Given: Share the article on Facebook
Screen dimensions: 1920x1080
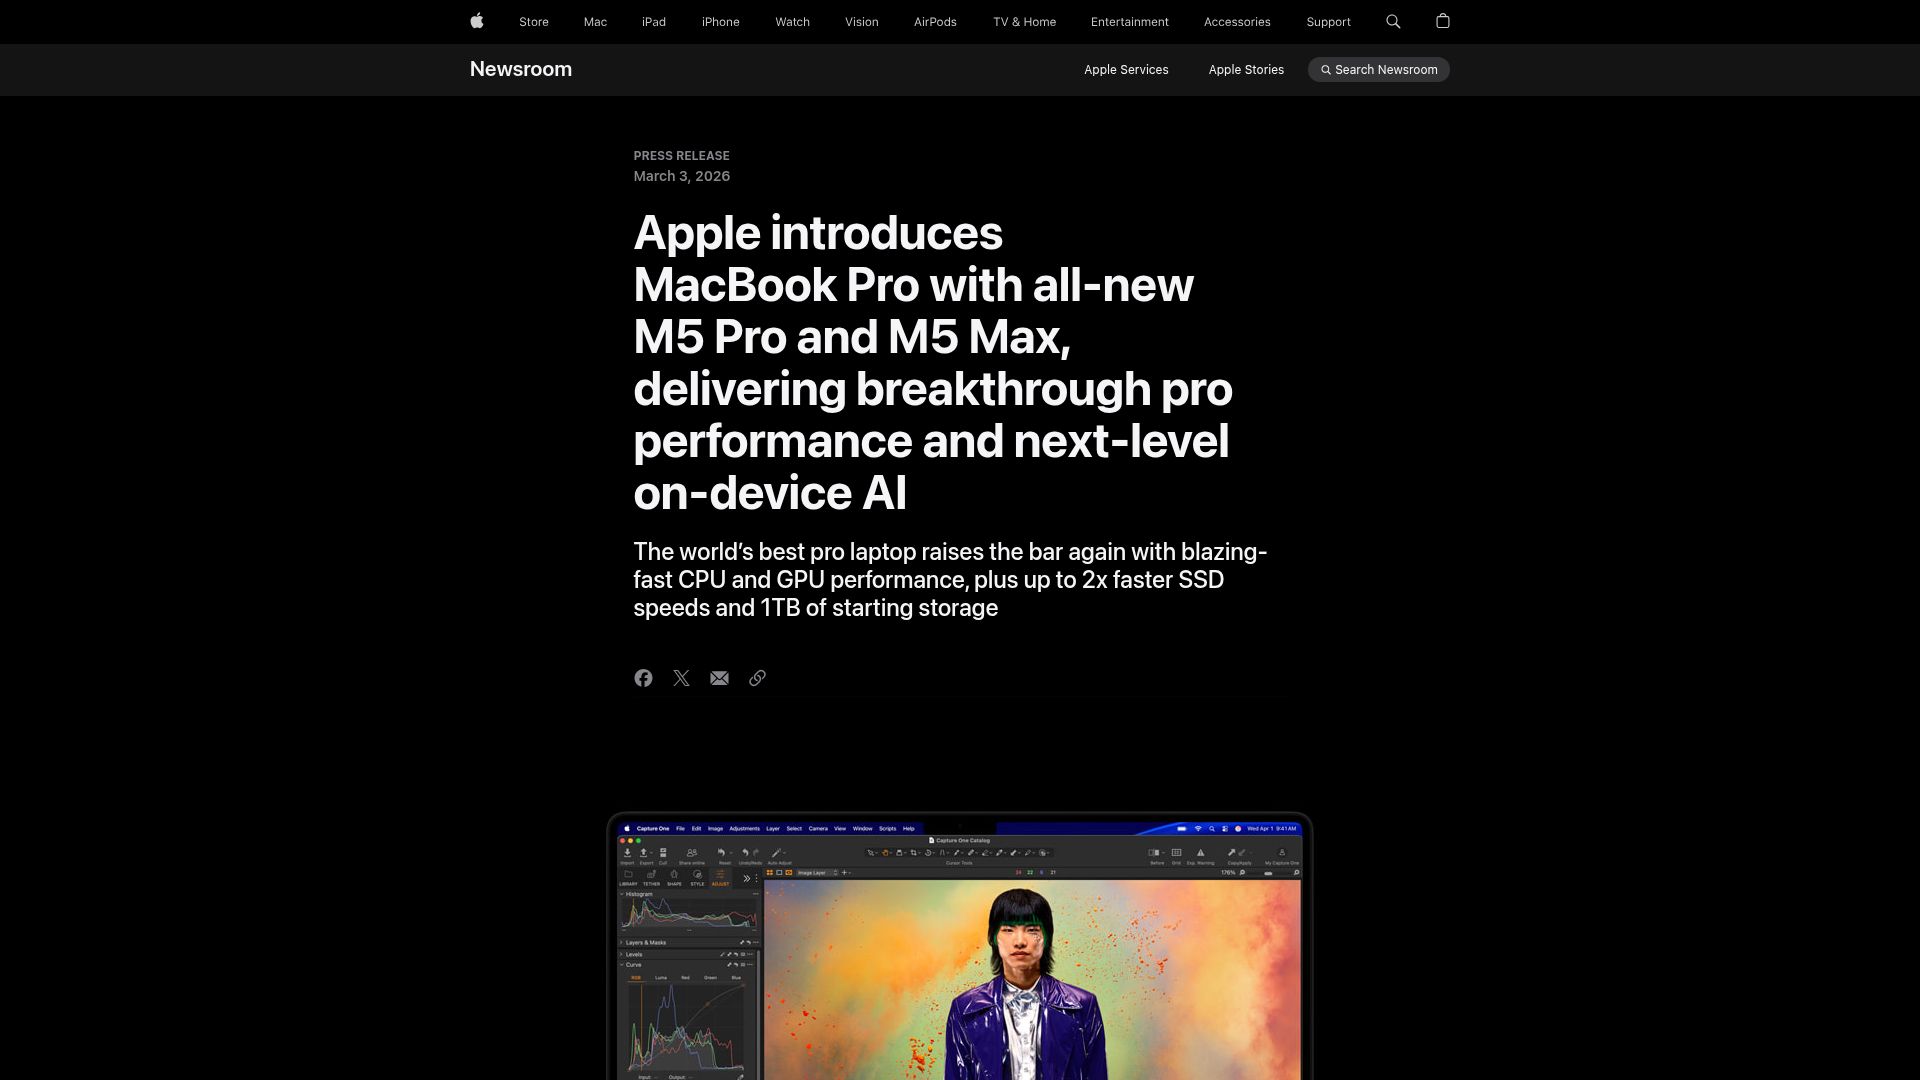Looking at the screenshot, I should 643,678.
